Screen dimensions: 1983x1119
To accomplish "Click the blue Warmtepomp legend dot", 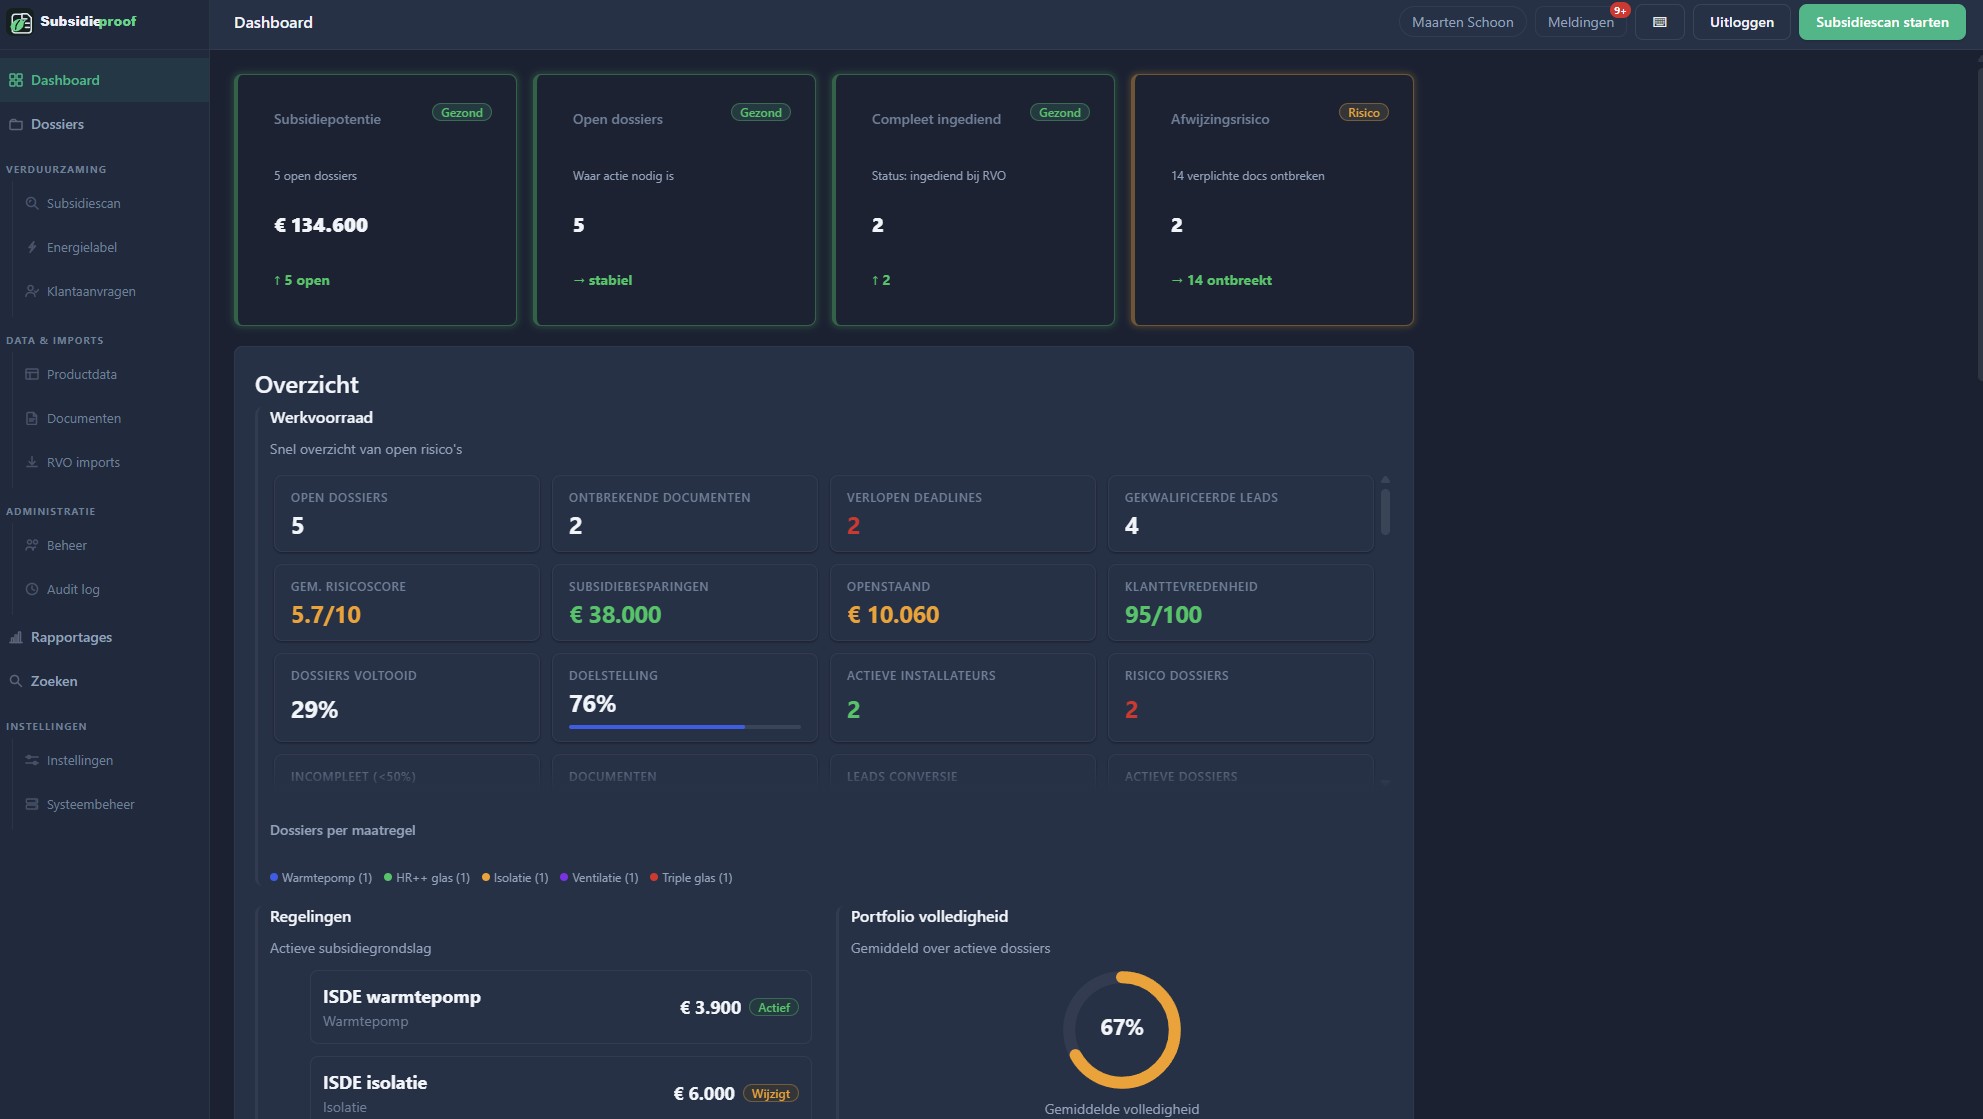I will click(x=274, y=877).
